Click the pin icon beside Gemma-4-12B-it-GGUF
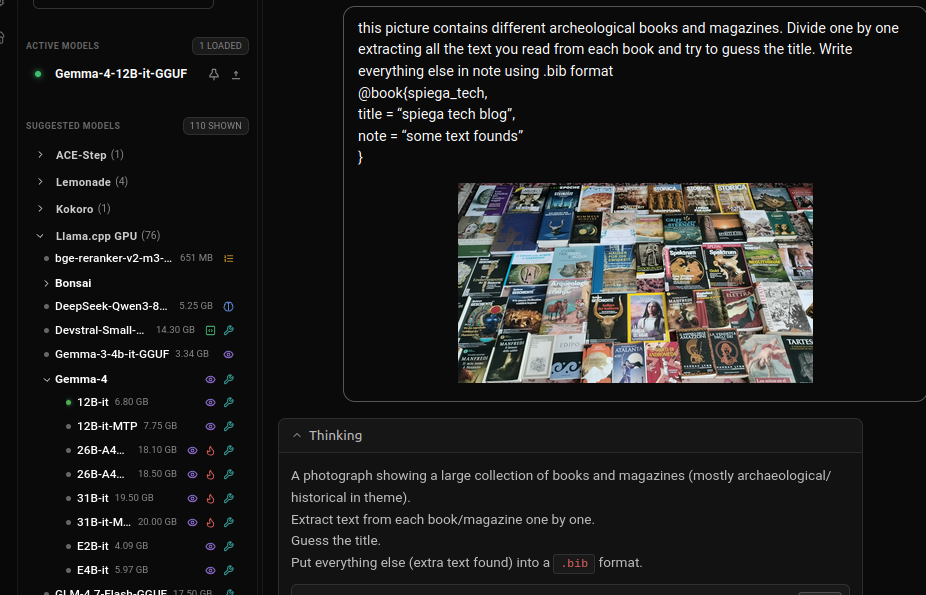926x595 pixels. (214, 74)
